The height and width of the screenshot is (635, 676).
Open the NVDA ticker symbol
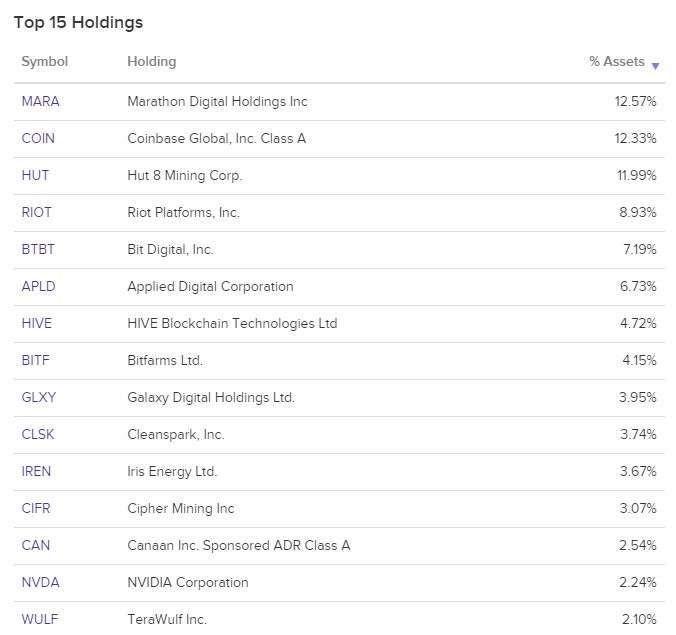[41, 583]
